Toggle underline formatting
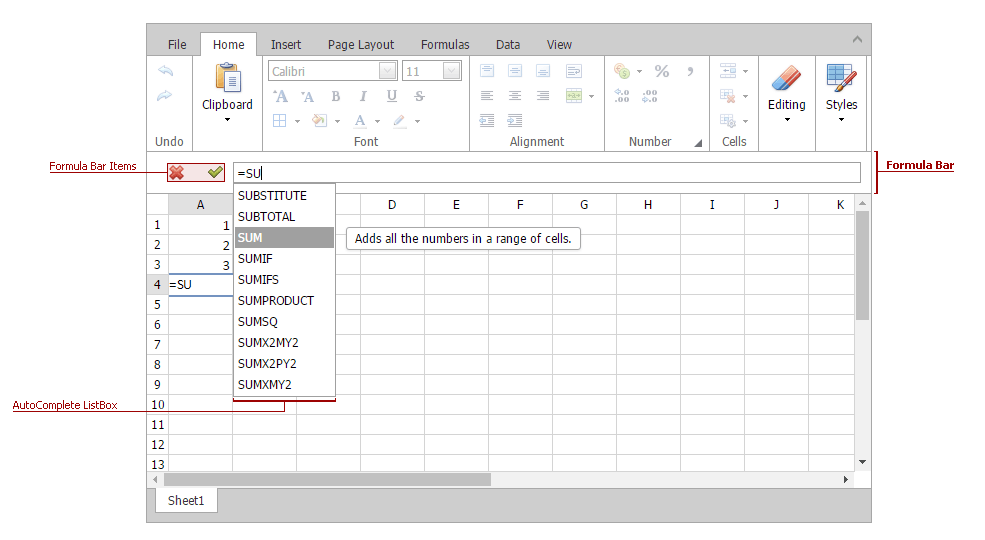This screenshot has width=985, height=540. click(392, 96)
